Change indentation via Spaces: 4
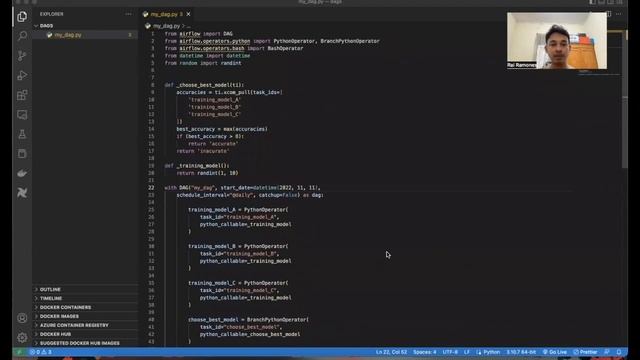This screenshot has width=640, height=360. 424,352
